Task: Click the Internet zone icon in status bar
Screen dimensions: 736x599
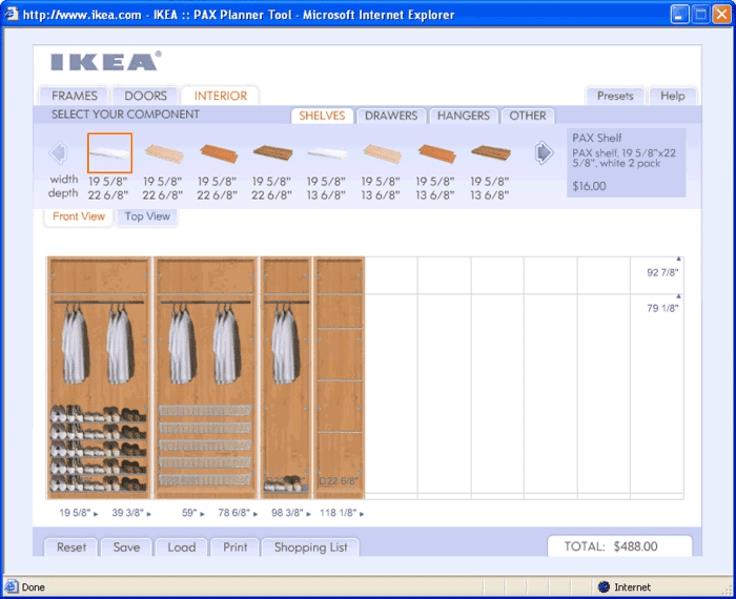Action: tap(604, 587)
